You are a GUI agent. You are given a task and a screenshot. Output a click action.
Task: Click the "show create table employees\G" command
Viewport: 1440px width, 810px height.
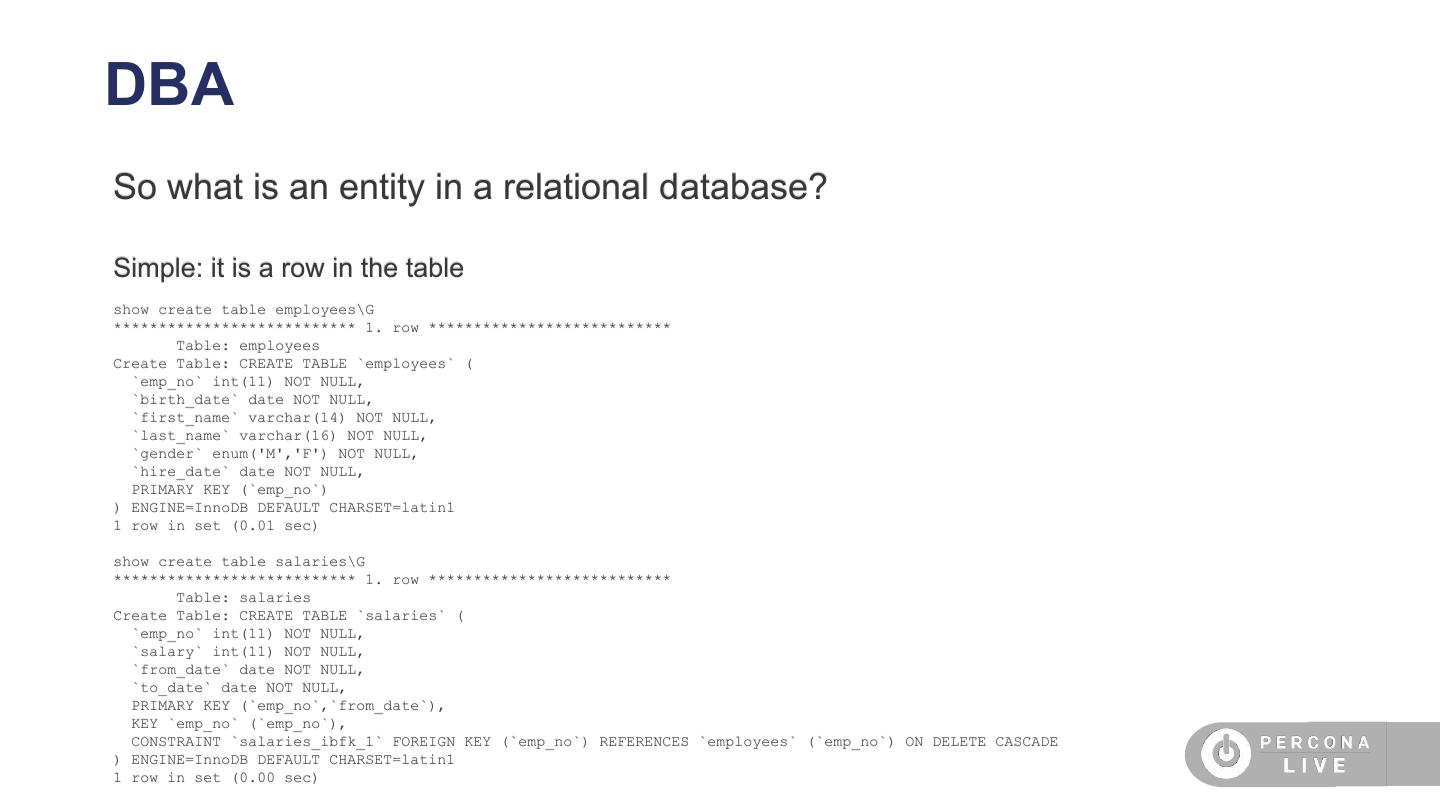[243, 310]
